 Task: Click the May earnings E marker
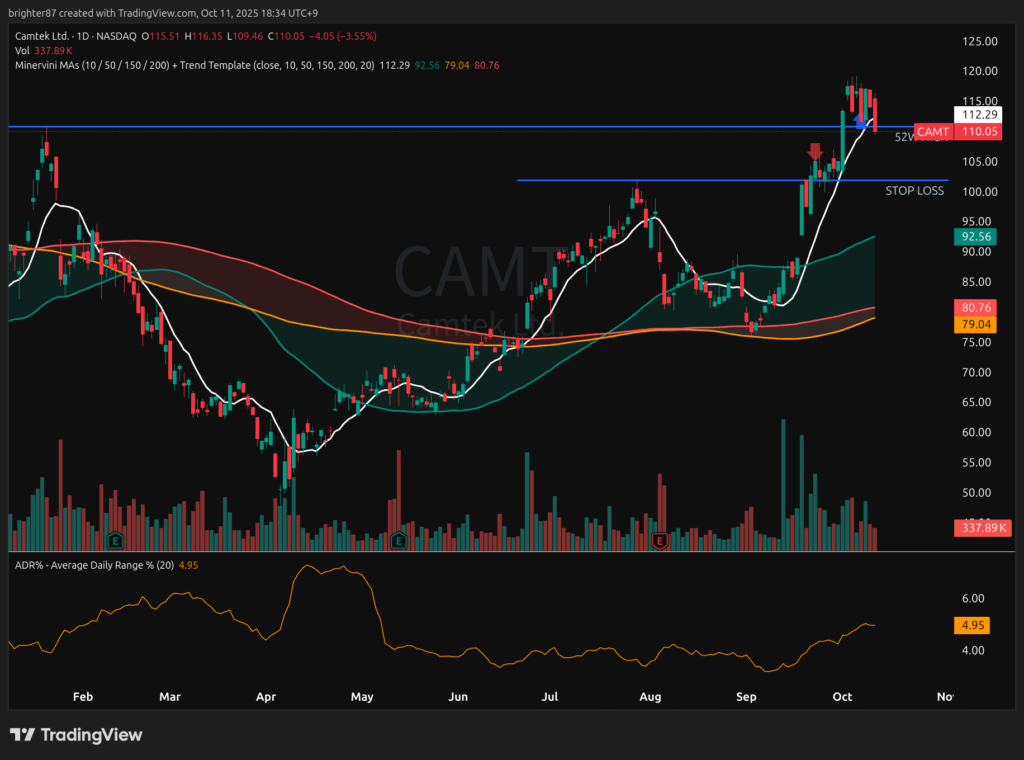[398, 540]
